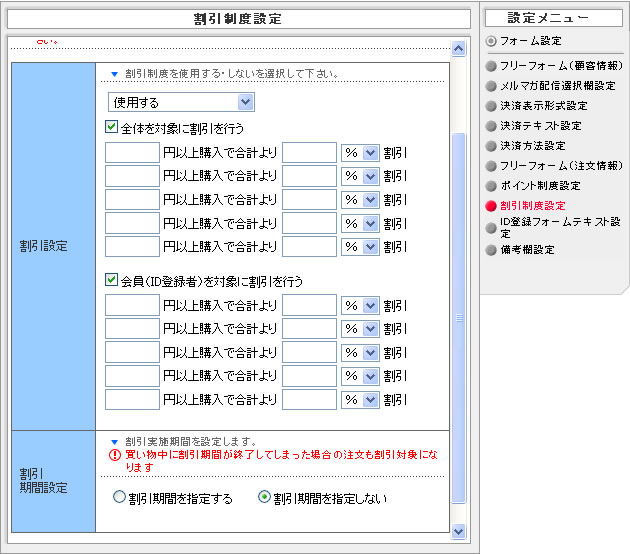Toggle 会員(ID登録者)を対象に割引を行う checkbox
Viewport: 630px width, 554px height.
tap(112, 282)
